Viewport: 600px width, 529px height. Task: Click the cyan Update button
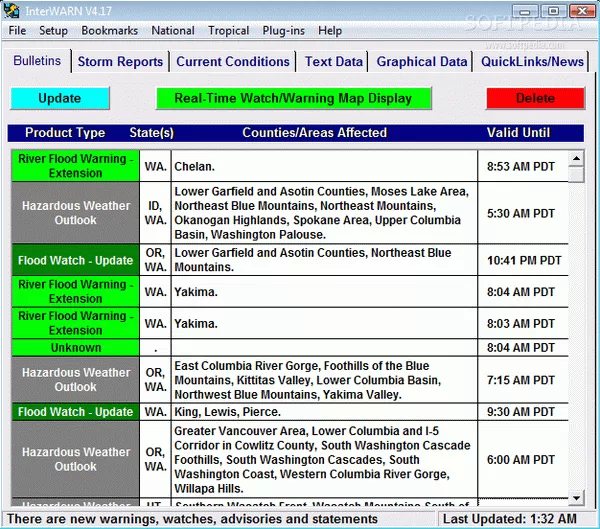click(x=60, y=98)
